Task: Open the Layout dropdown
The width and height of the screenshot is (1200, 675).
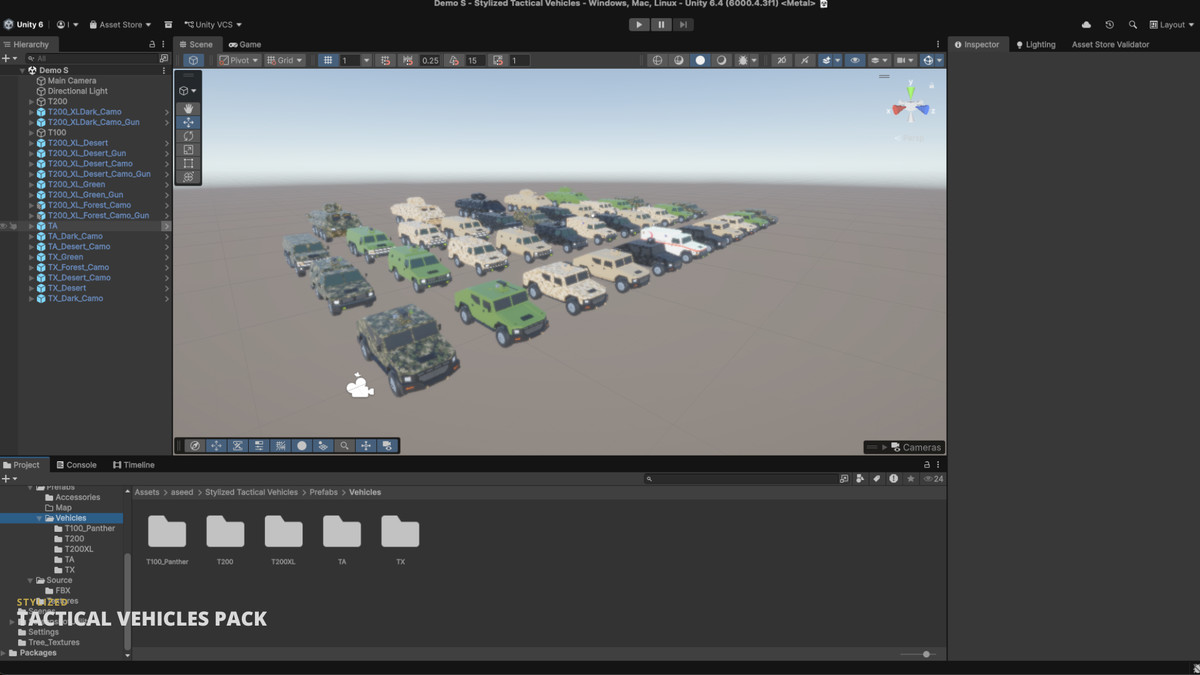Action: click(1170, 24)
